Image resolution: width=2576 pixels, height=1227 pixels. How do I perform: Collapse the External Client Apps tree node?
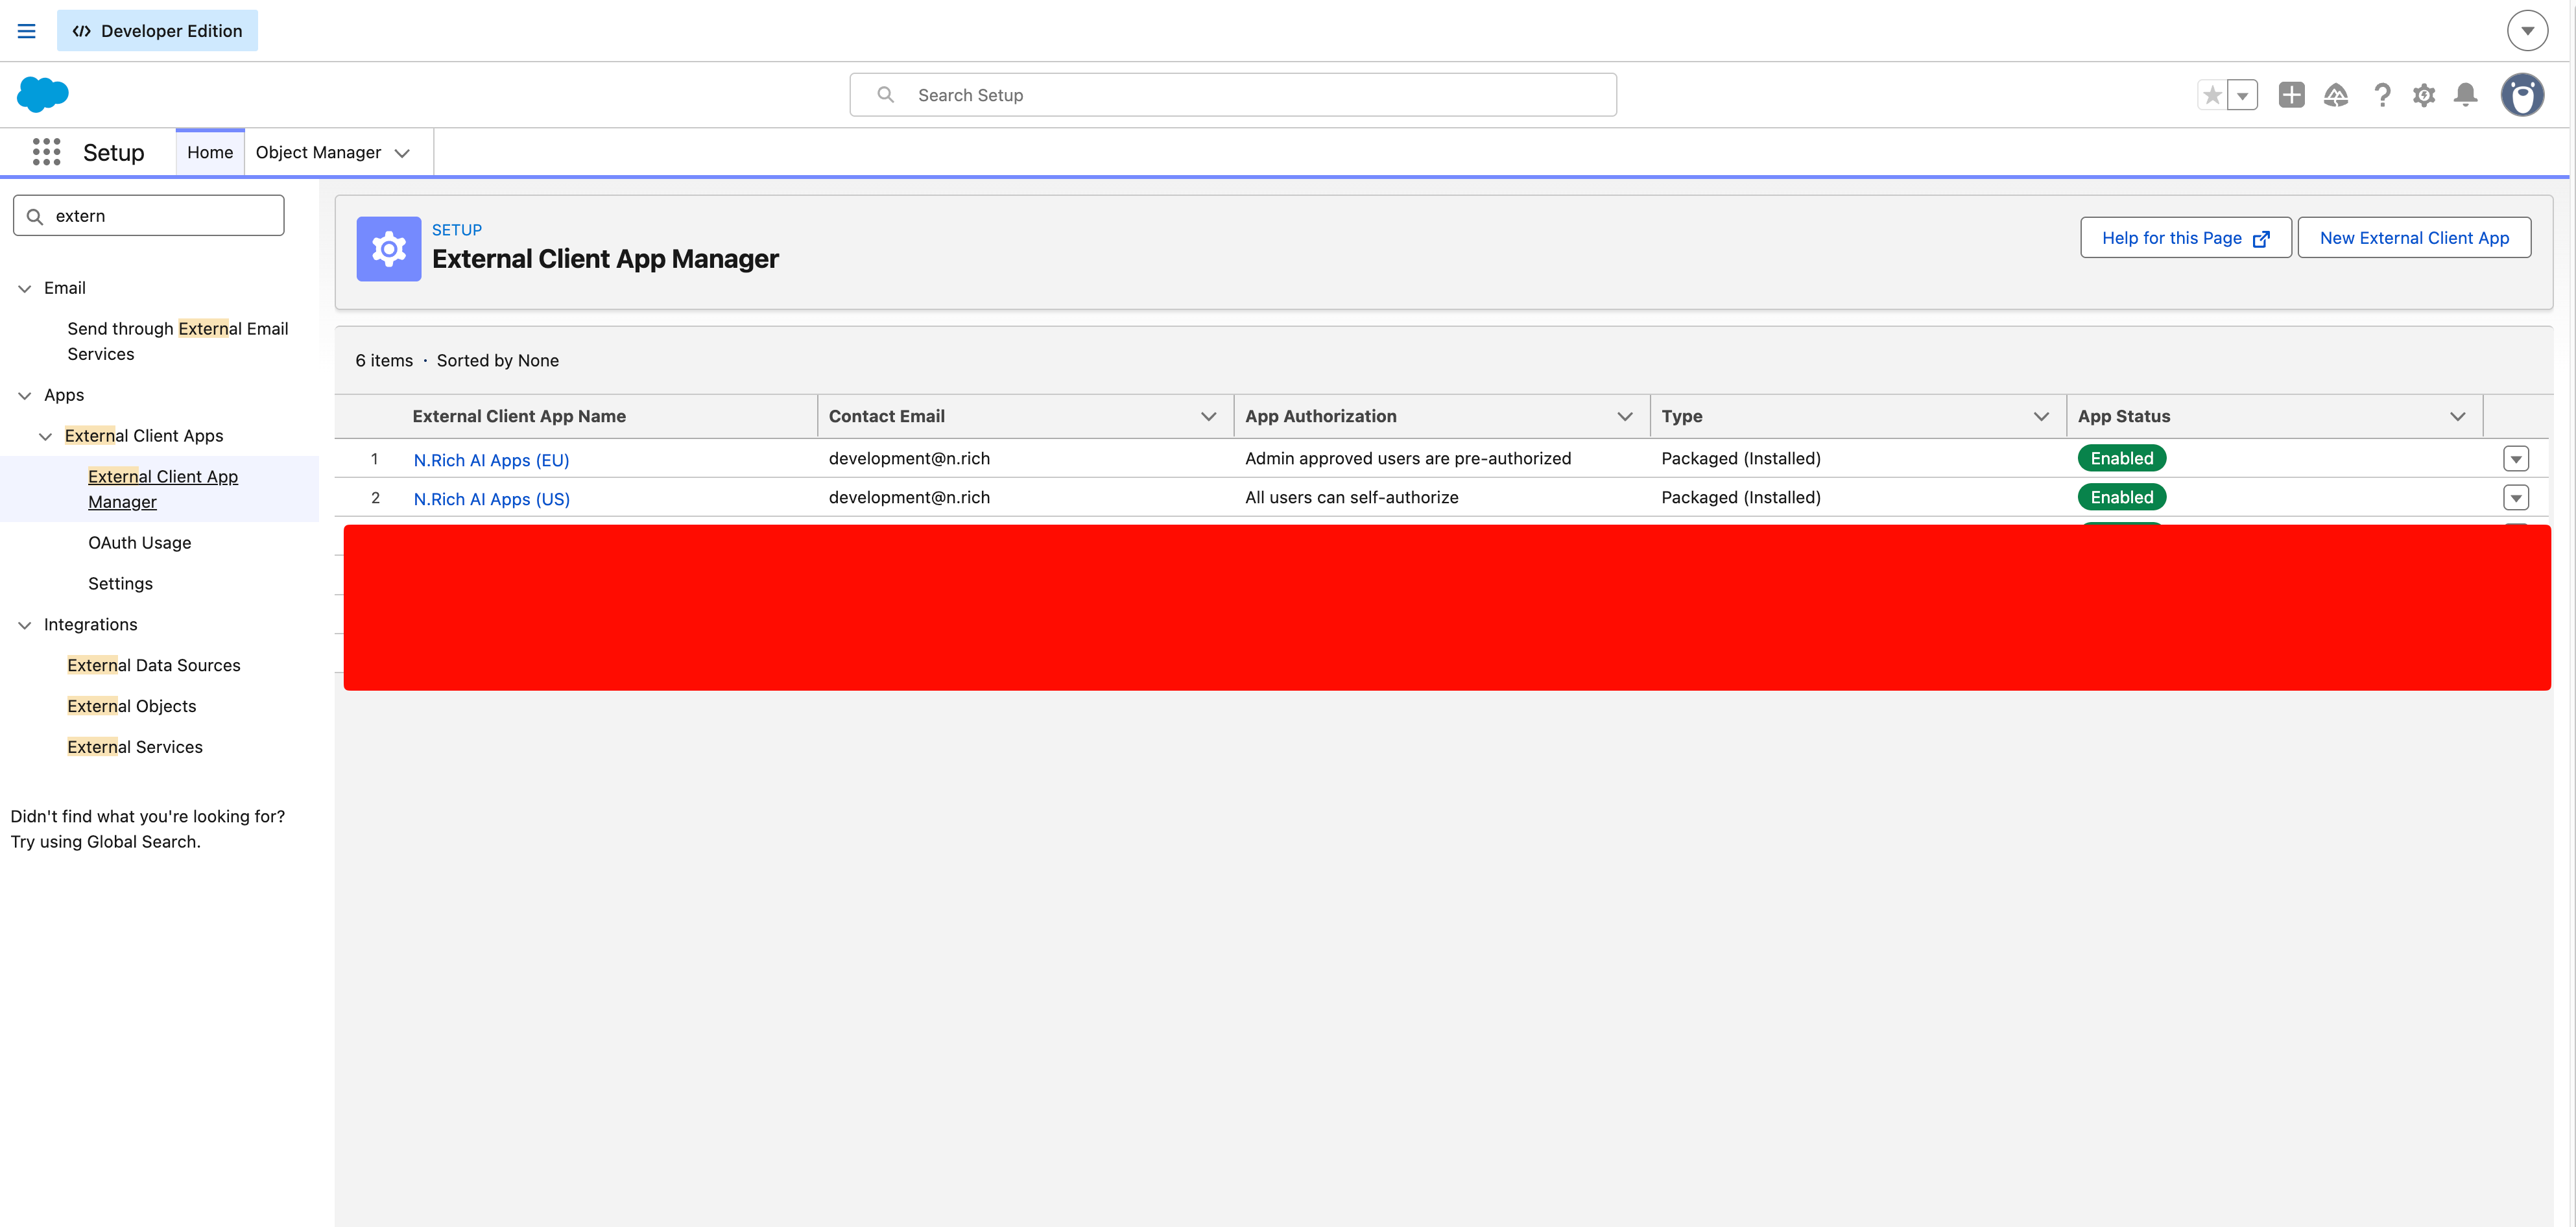pyautogui.click(x=45, y=436)
